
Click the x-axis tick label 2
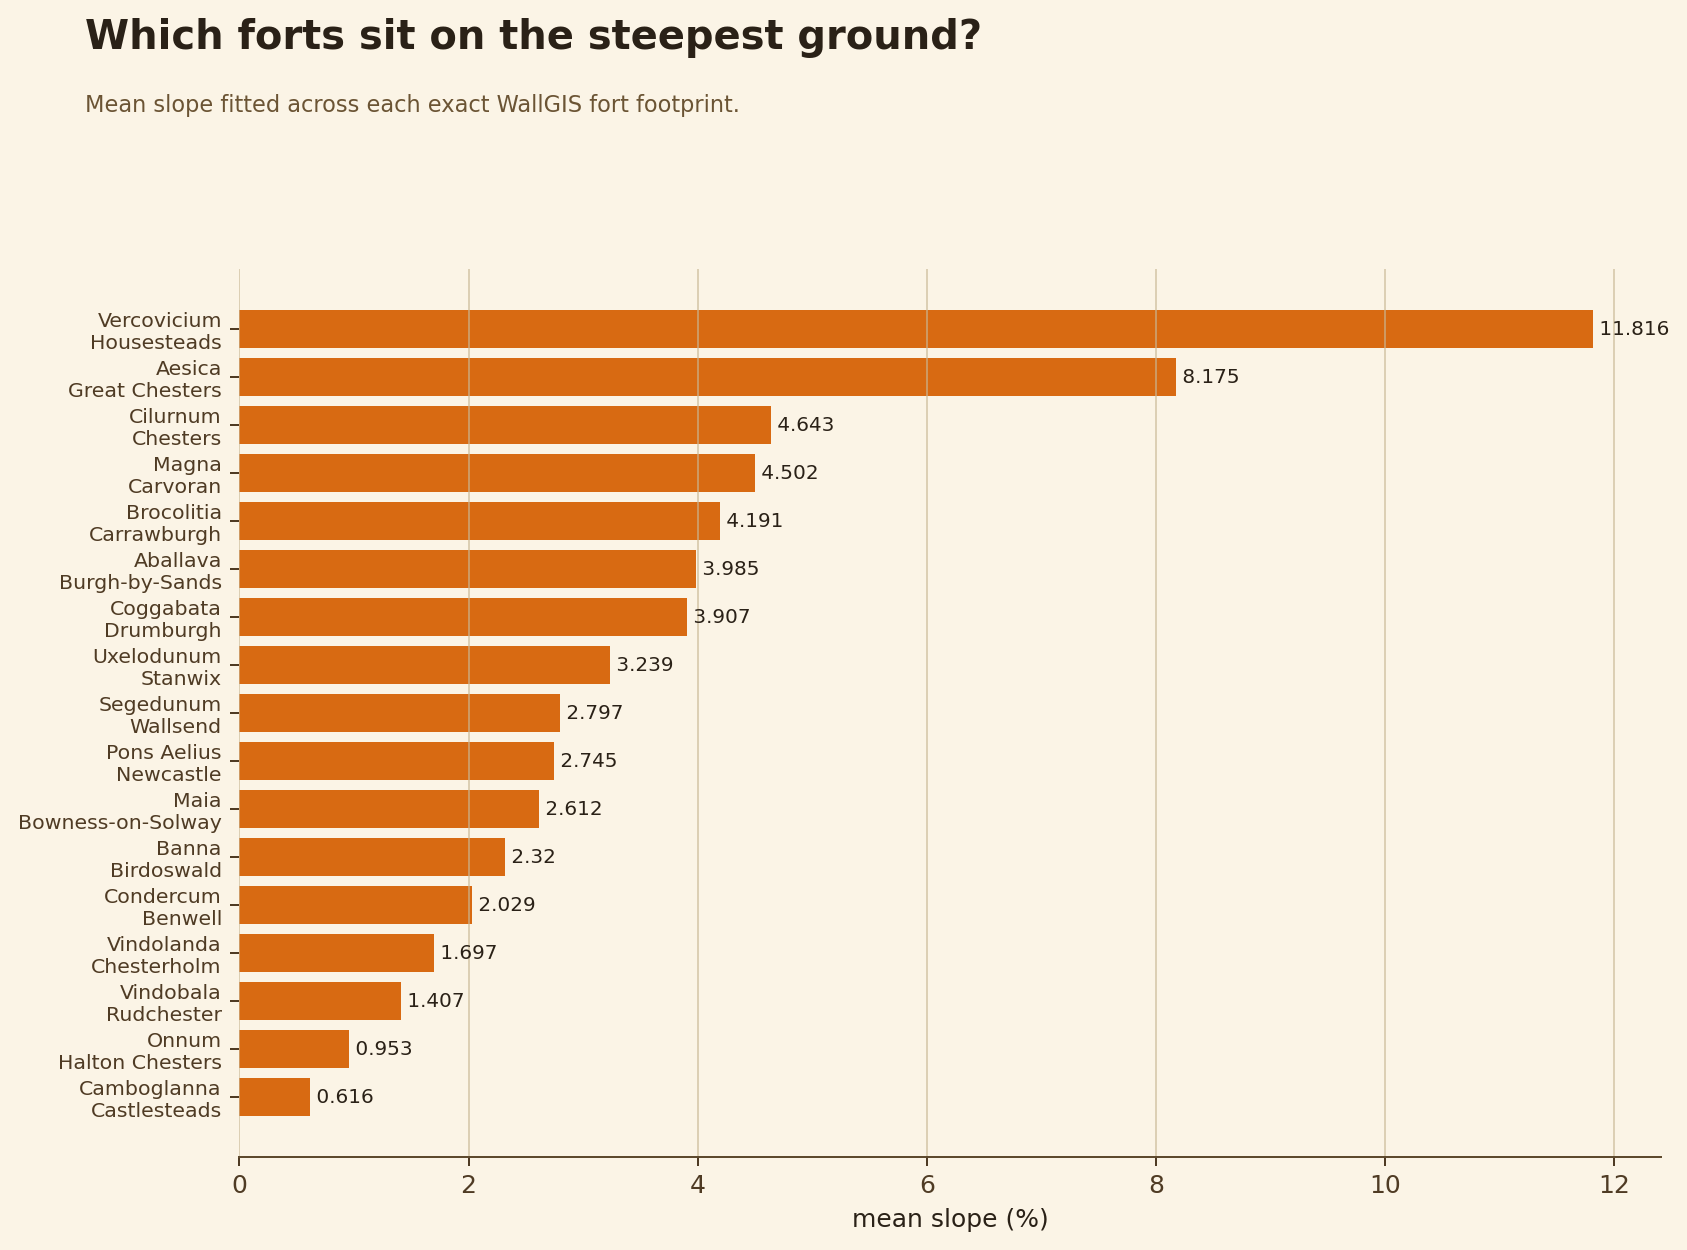pos(468,1186)
